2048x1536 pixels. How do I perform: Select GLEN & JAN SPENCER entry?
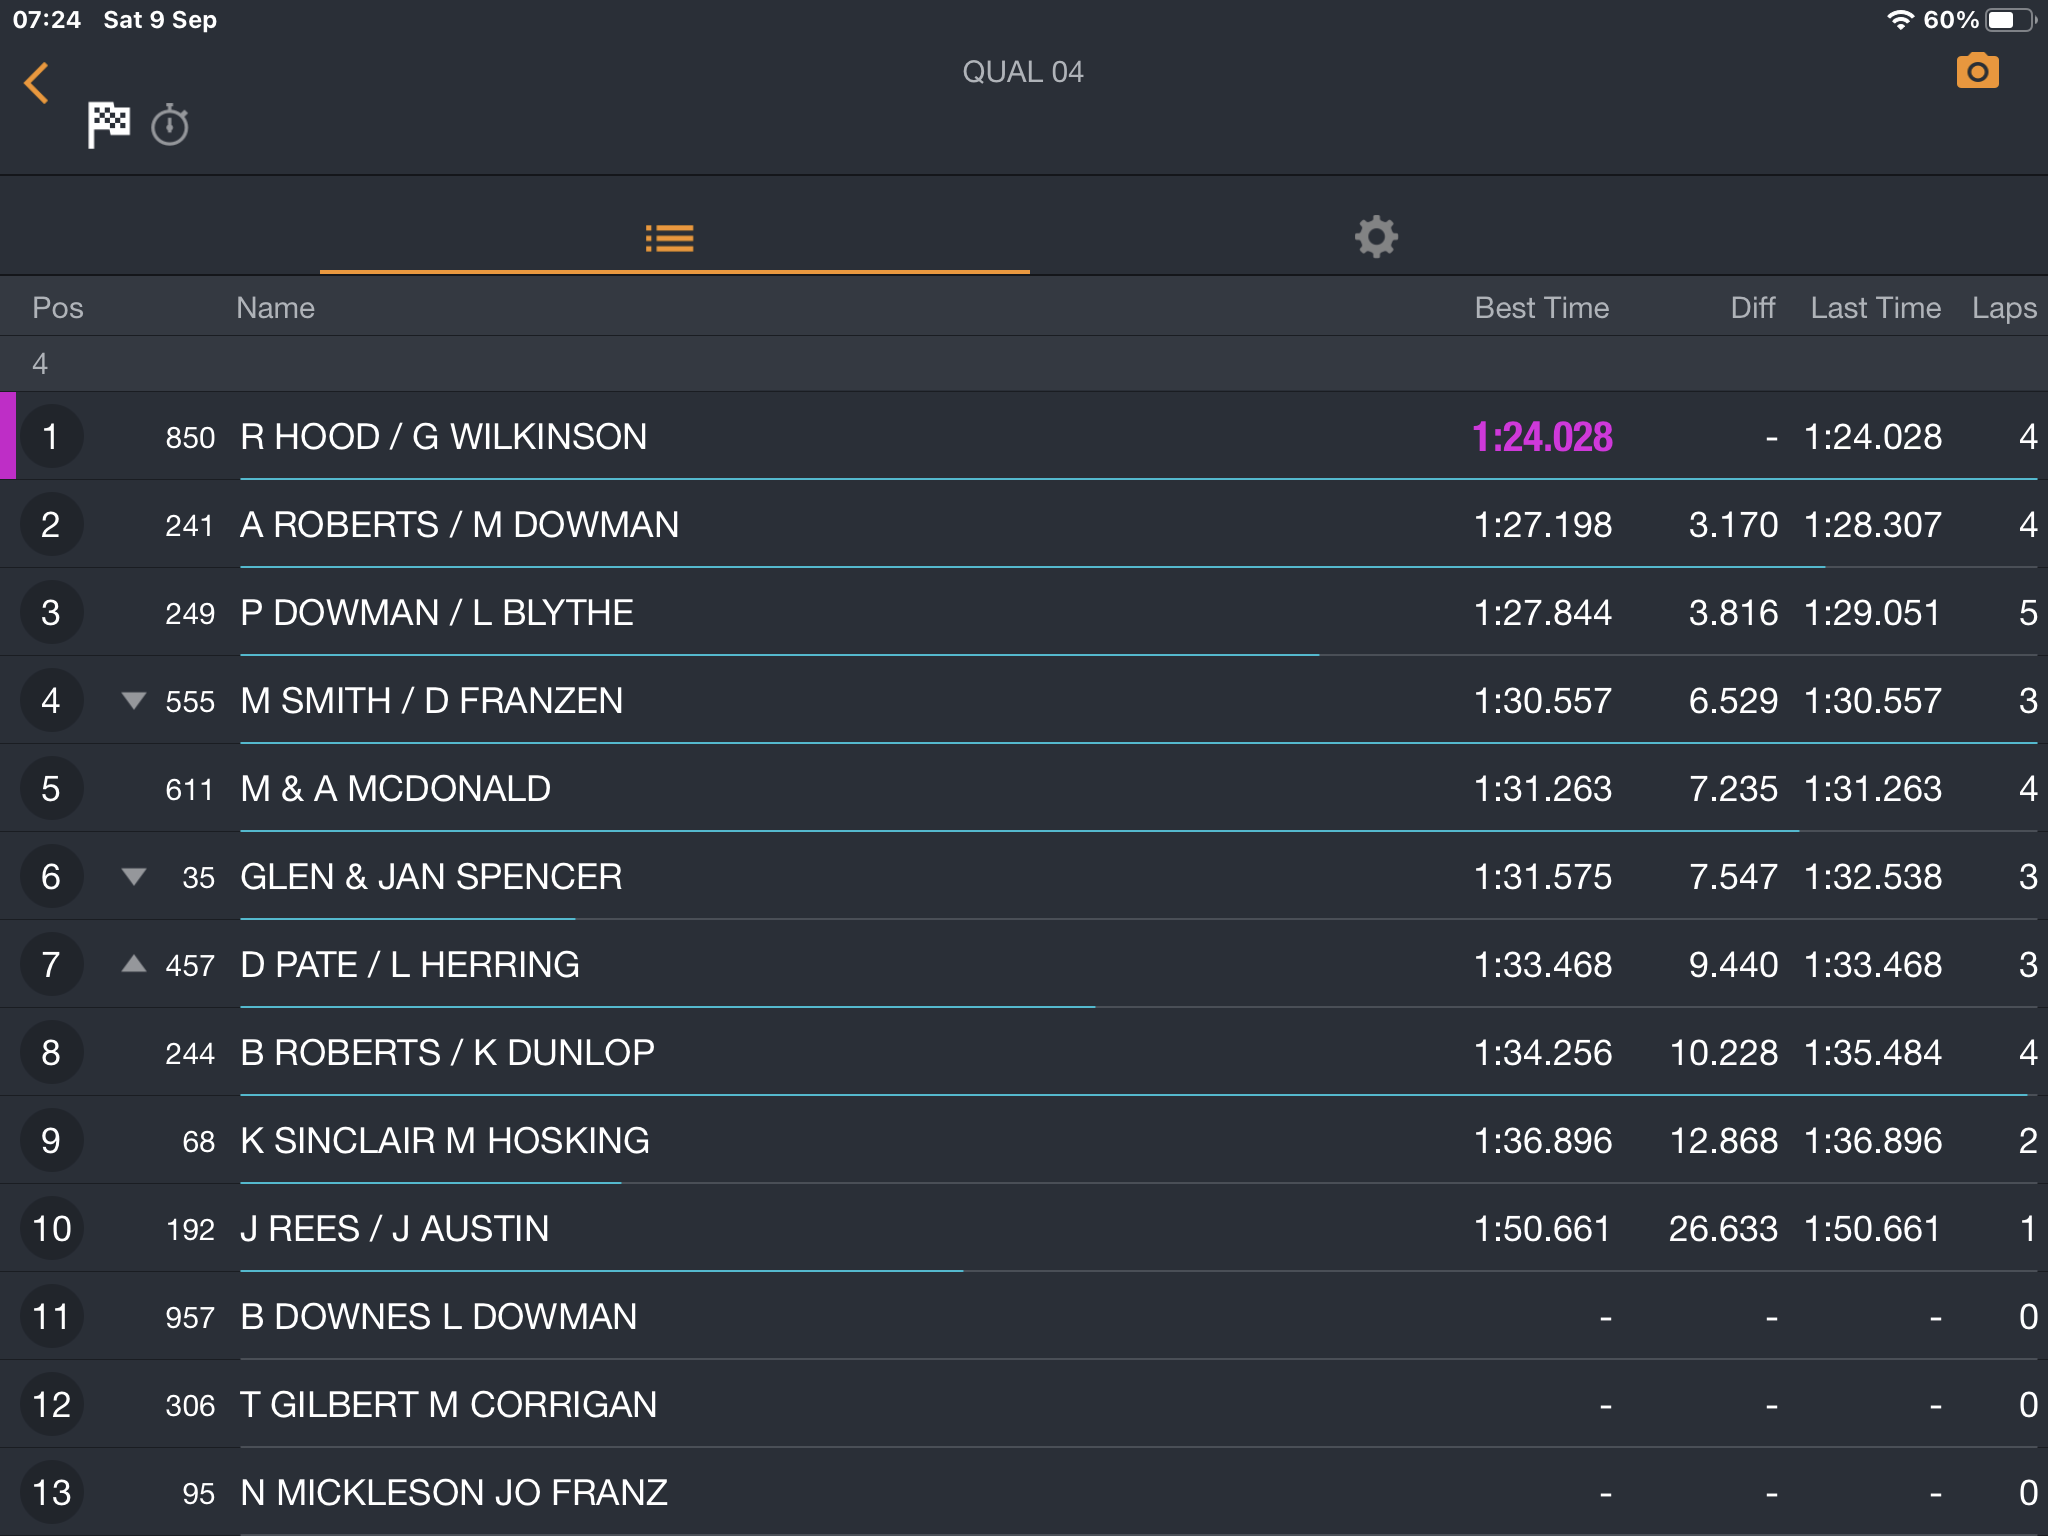click(1024, 876)
